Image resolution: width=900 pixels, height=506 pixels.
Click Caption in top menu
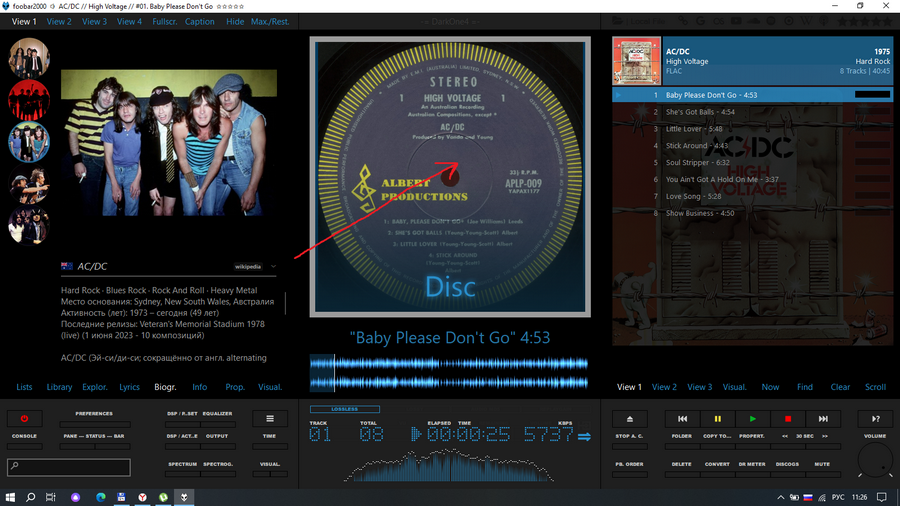tap(200, 21)
